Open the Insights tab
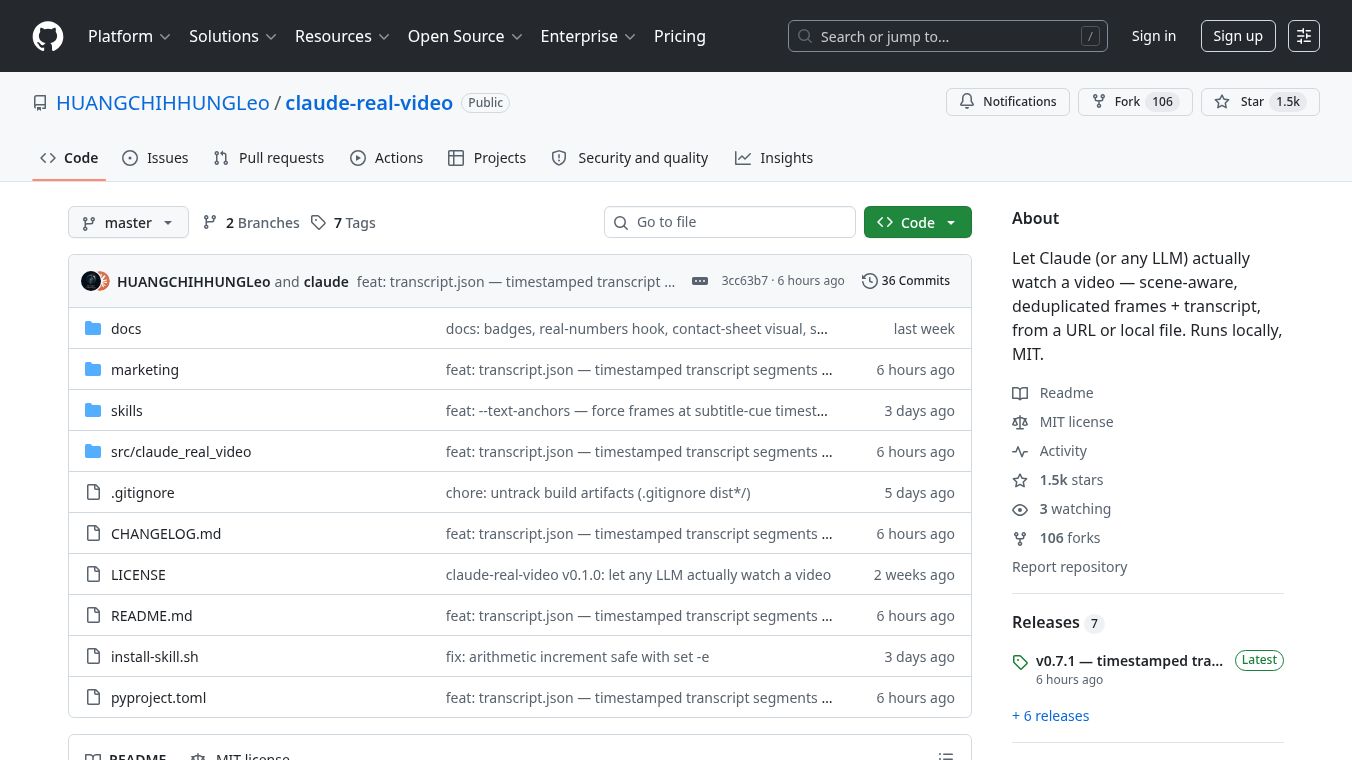Image resolution: width=1352 pixels, height=760 pixels. (774, 158)
